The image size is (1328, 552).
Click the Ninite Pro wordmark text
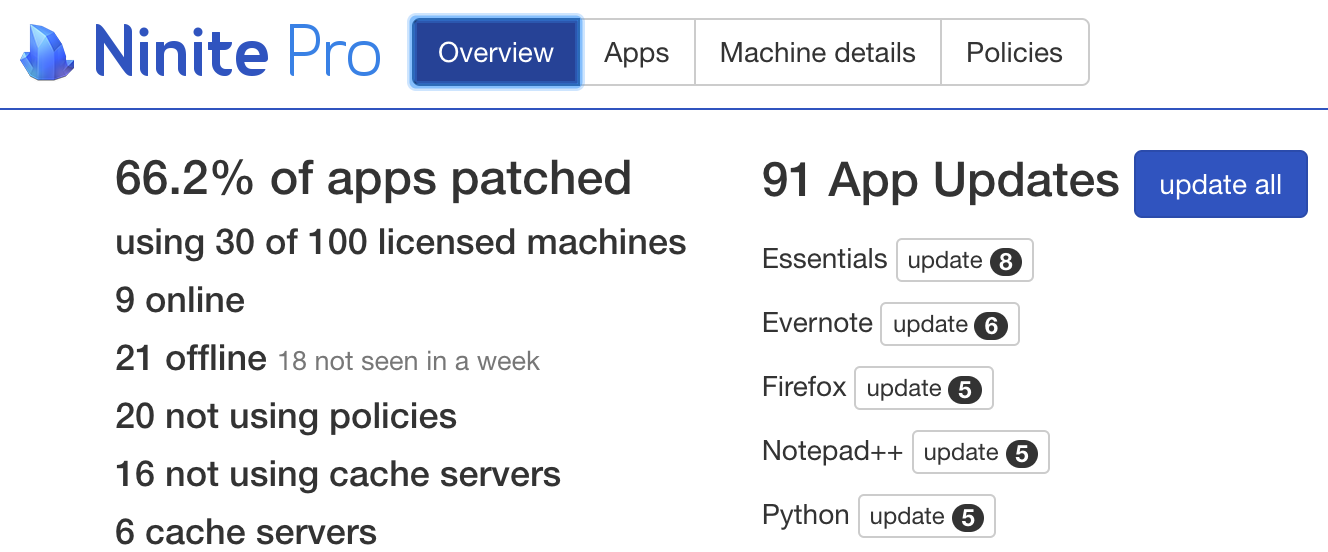[x=237, y=52]
